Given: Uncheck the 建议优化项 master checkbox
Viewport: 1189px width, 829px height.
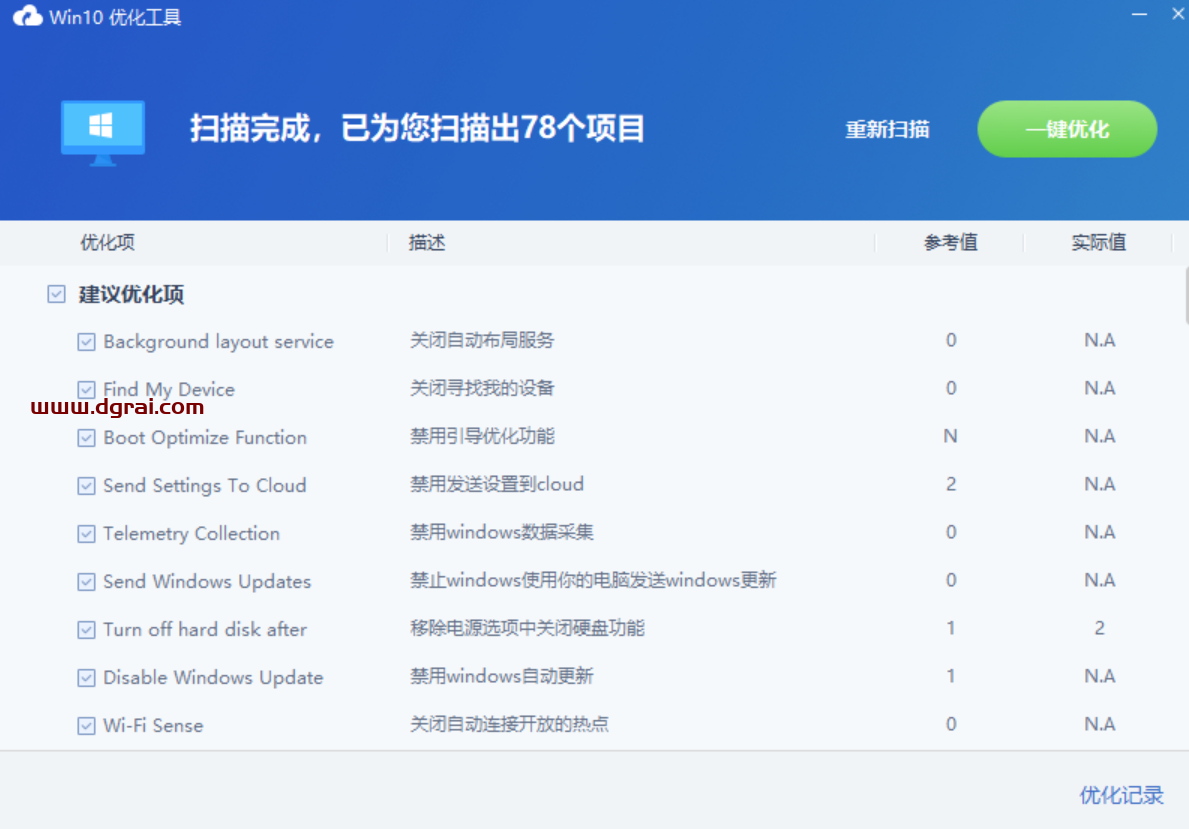Looking at the screenshot, I should tap(56, 293).
